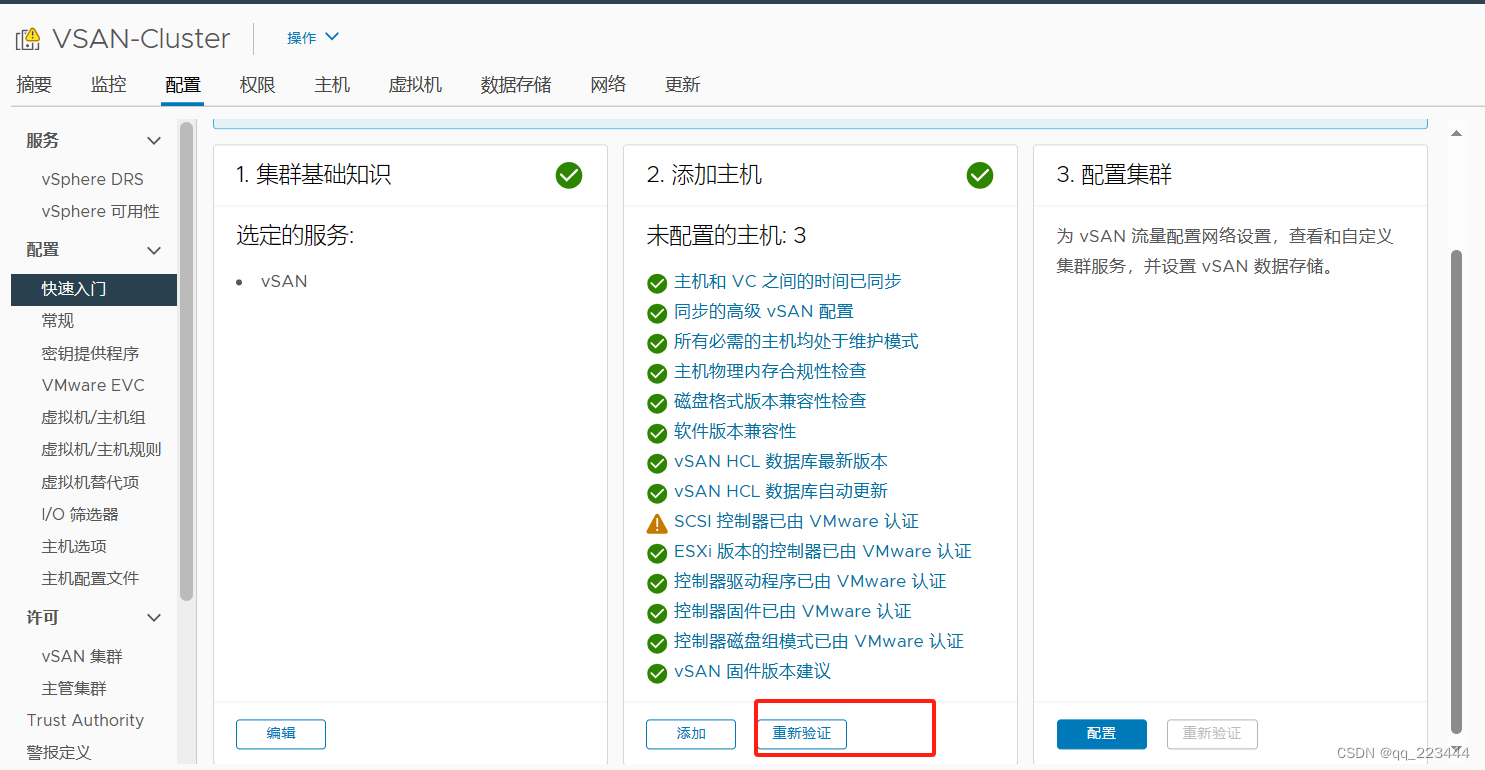Click the warning badge icon beside VSAN-Cluster title

click(x=30, y=36)
